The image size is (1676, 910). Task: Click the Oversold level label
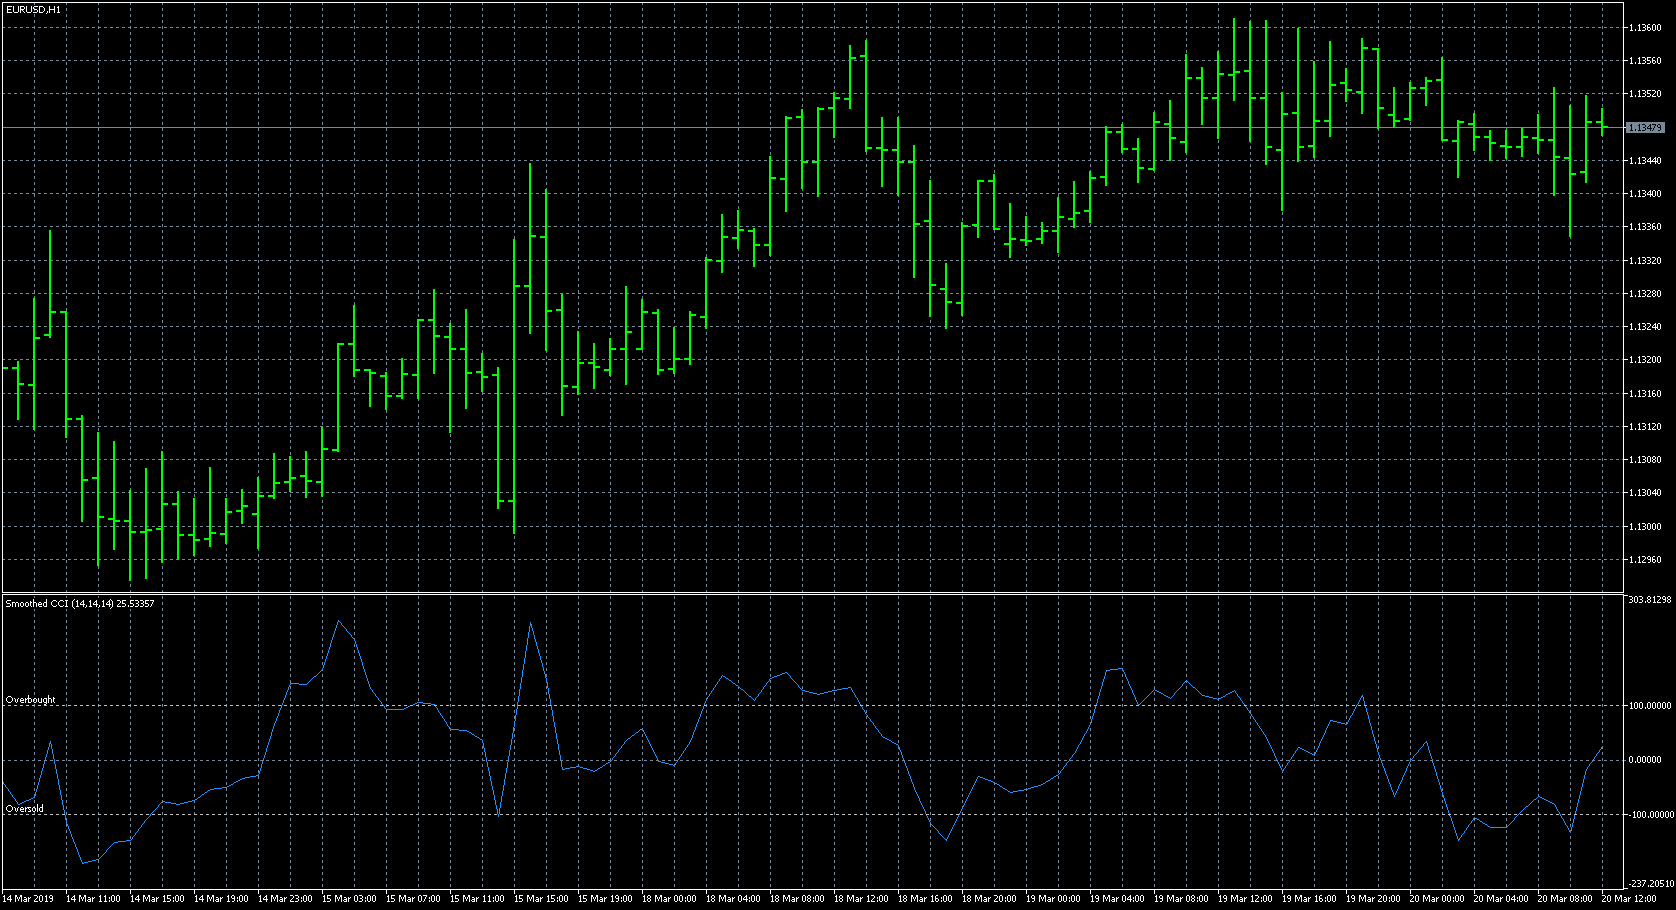point(25,808)
